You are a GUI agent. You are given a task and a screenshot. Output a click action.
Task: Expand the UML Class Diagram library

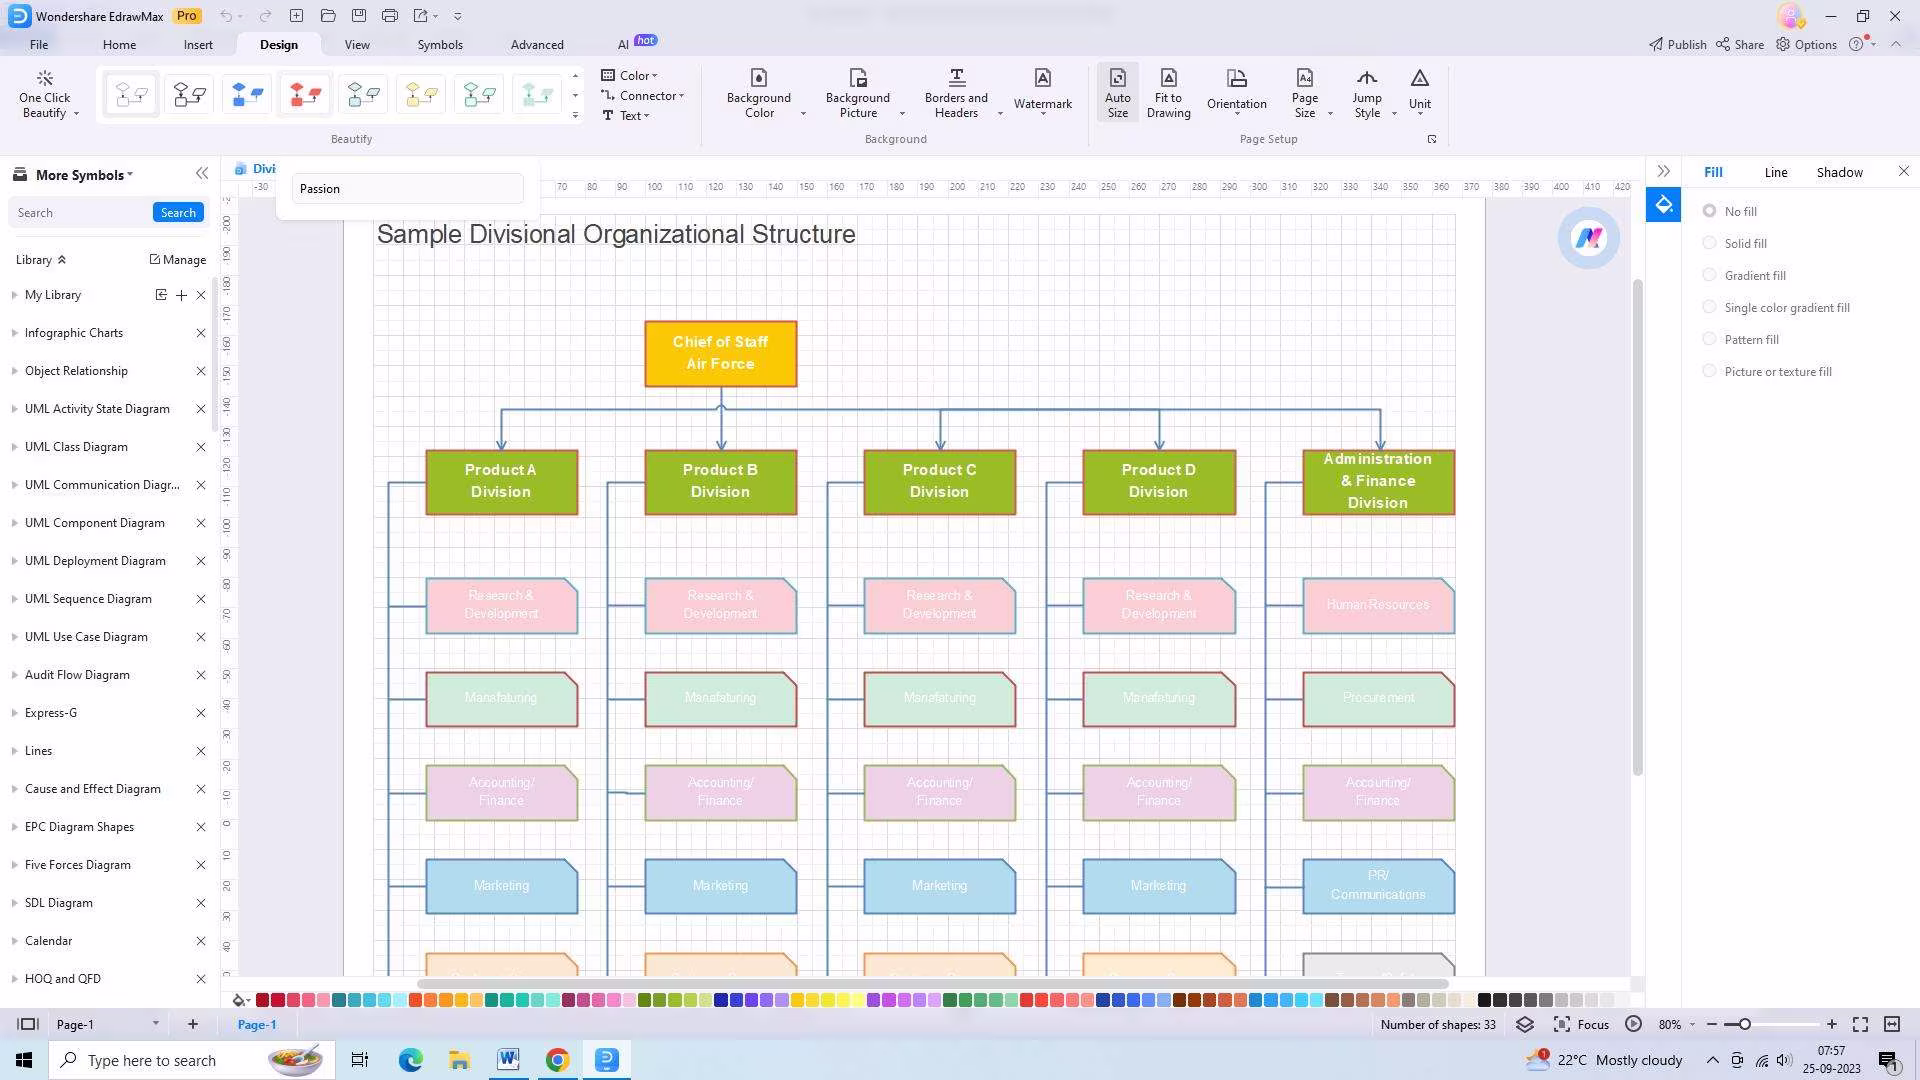tap(76, 447)
